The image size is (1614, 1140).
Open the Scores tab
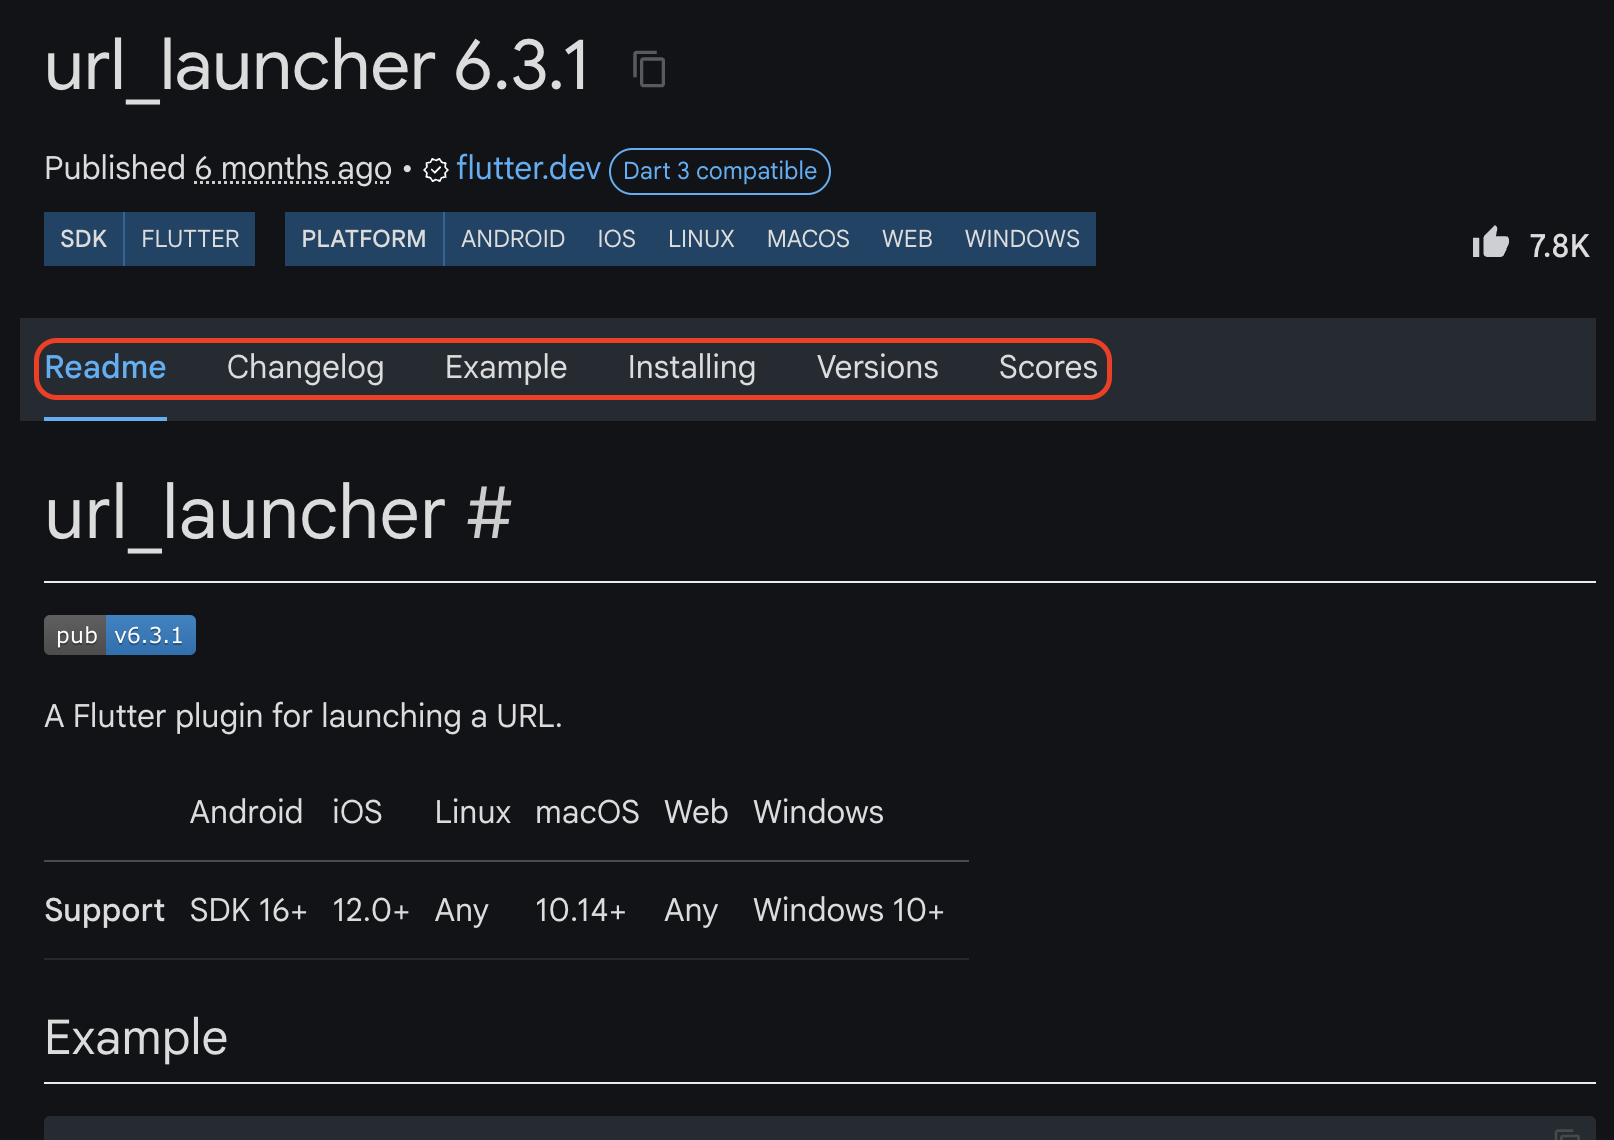(1048, 367)
